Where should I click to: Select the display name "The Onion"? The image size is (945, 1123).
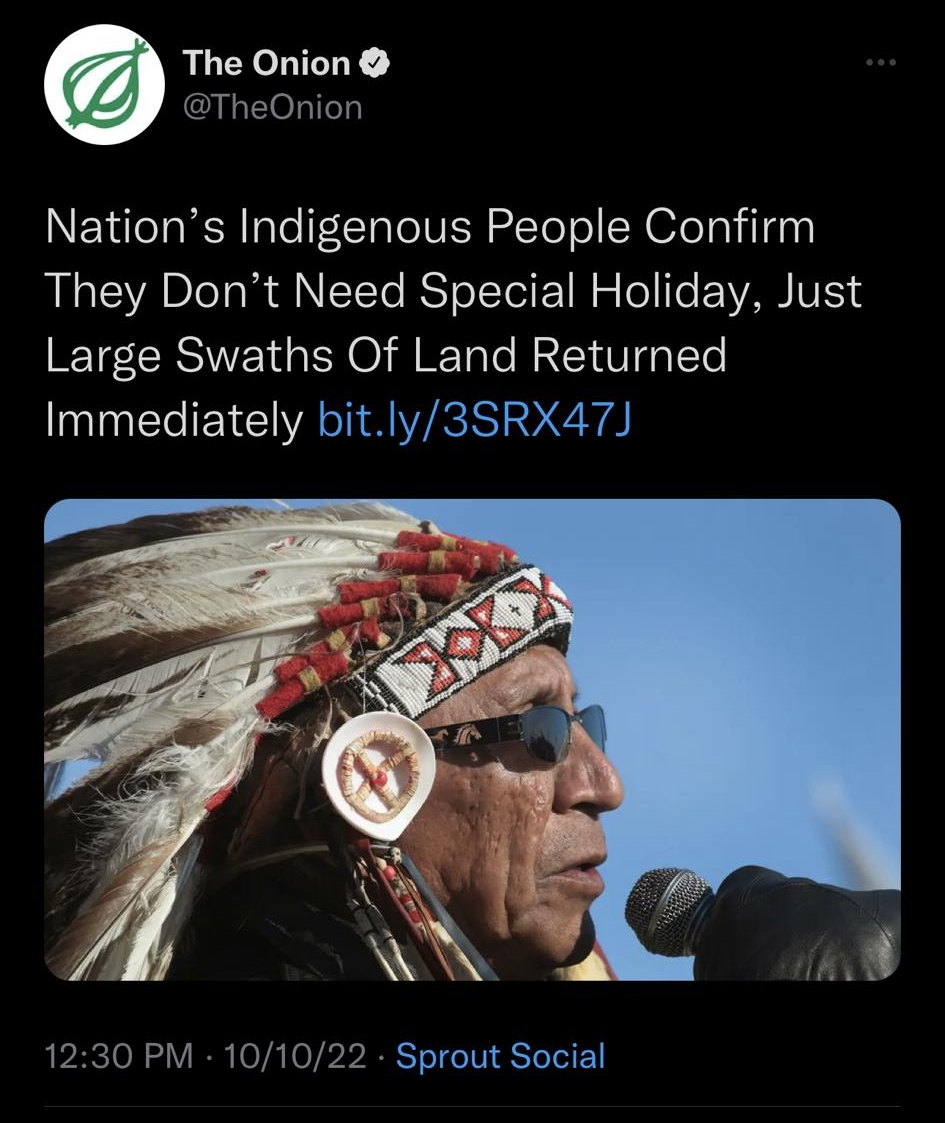point(268,62)
